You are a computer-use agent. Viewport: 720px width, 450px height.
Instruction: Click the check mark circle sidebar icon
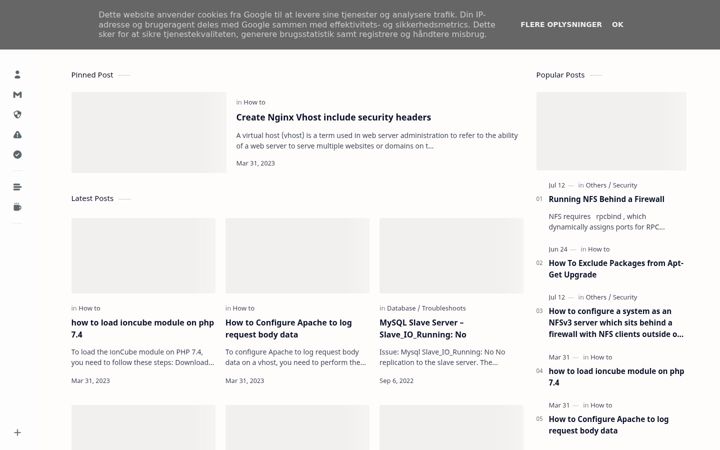click(17, 155)
